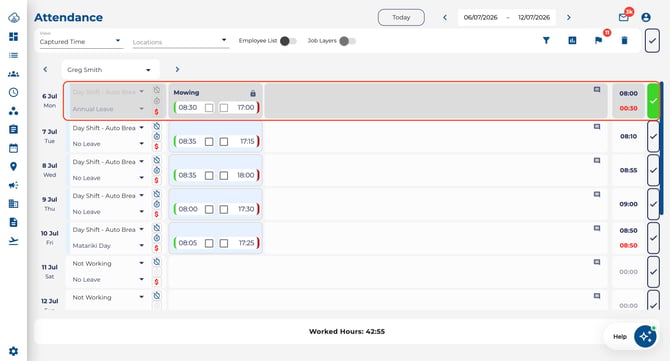Open the comment icon on 7 Jul row
The image size is (670, 361).
pos(597,127)
